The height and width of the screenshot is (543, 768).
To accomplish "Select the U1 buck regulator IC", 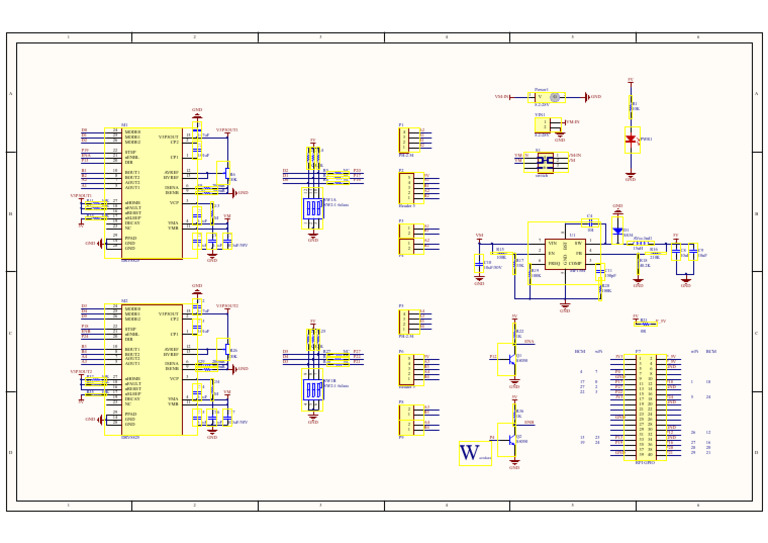I will pos(565,254).
